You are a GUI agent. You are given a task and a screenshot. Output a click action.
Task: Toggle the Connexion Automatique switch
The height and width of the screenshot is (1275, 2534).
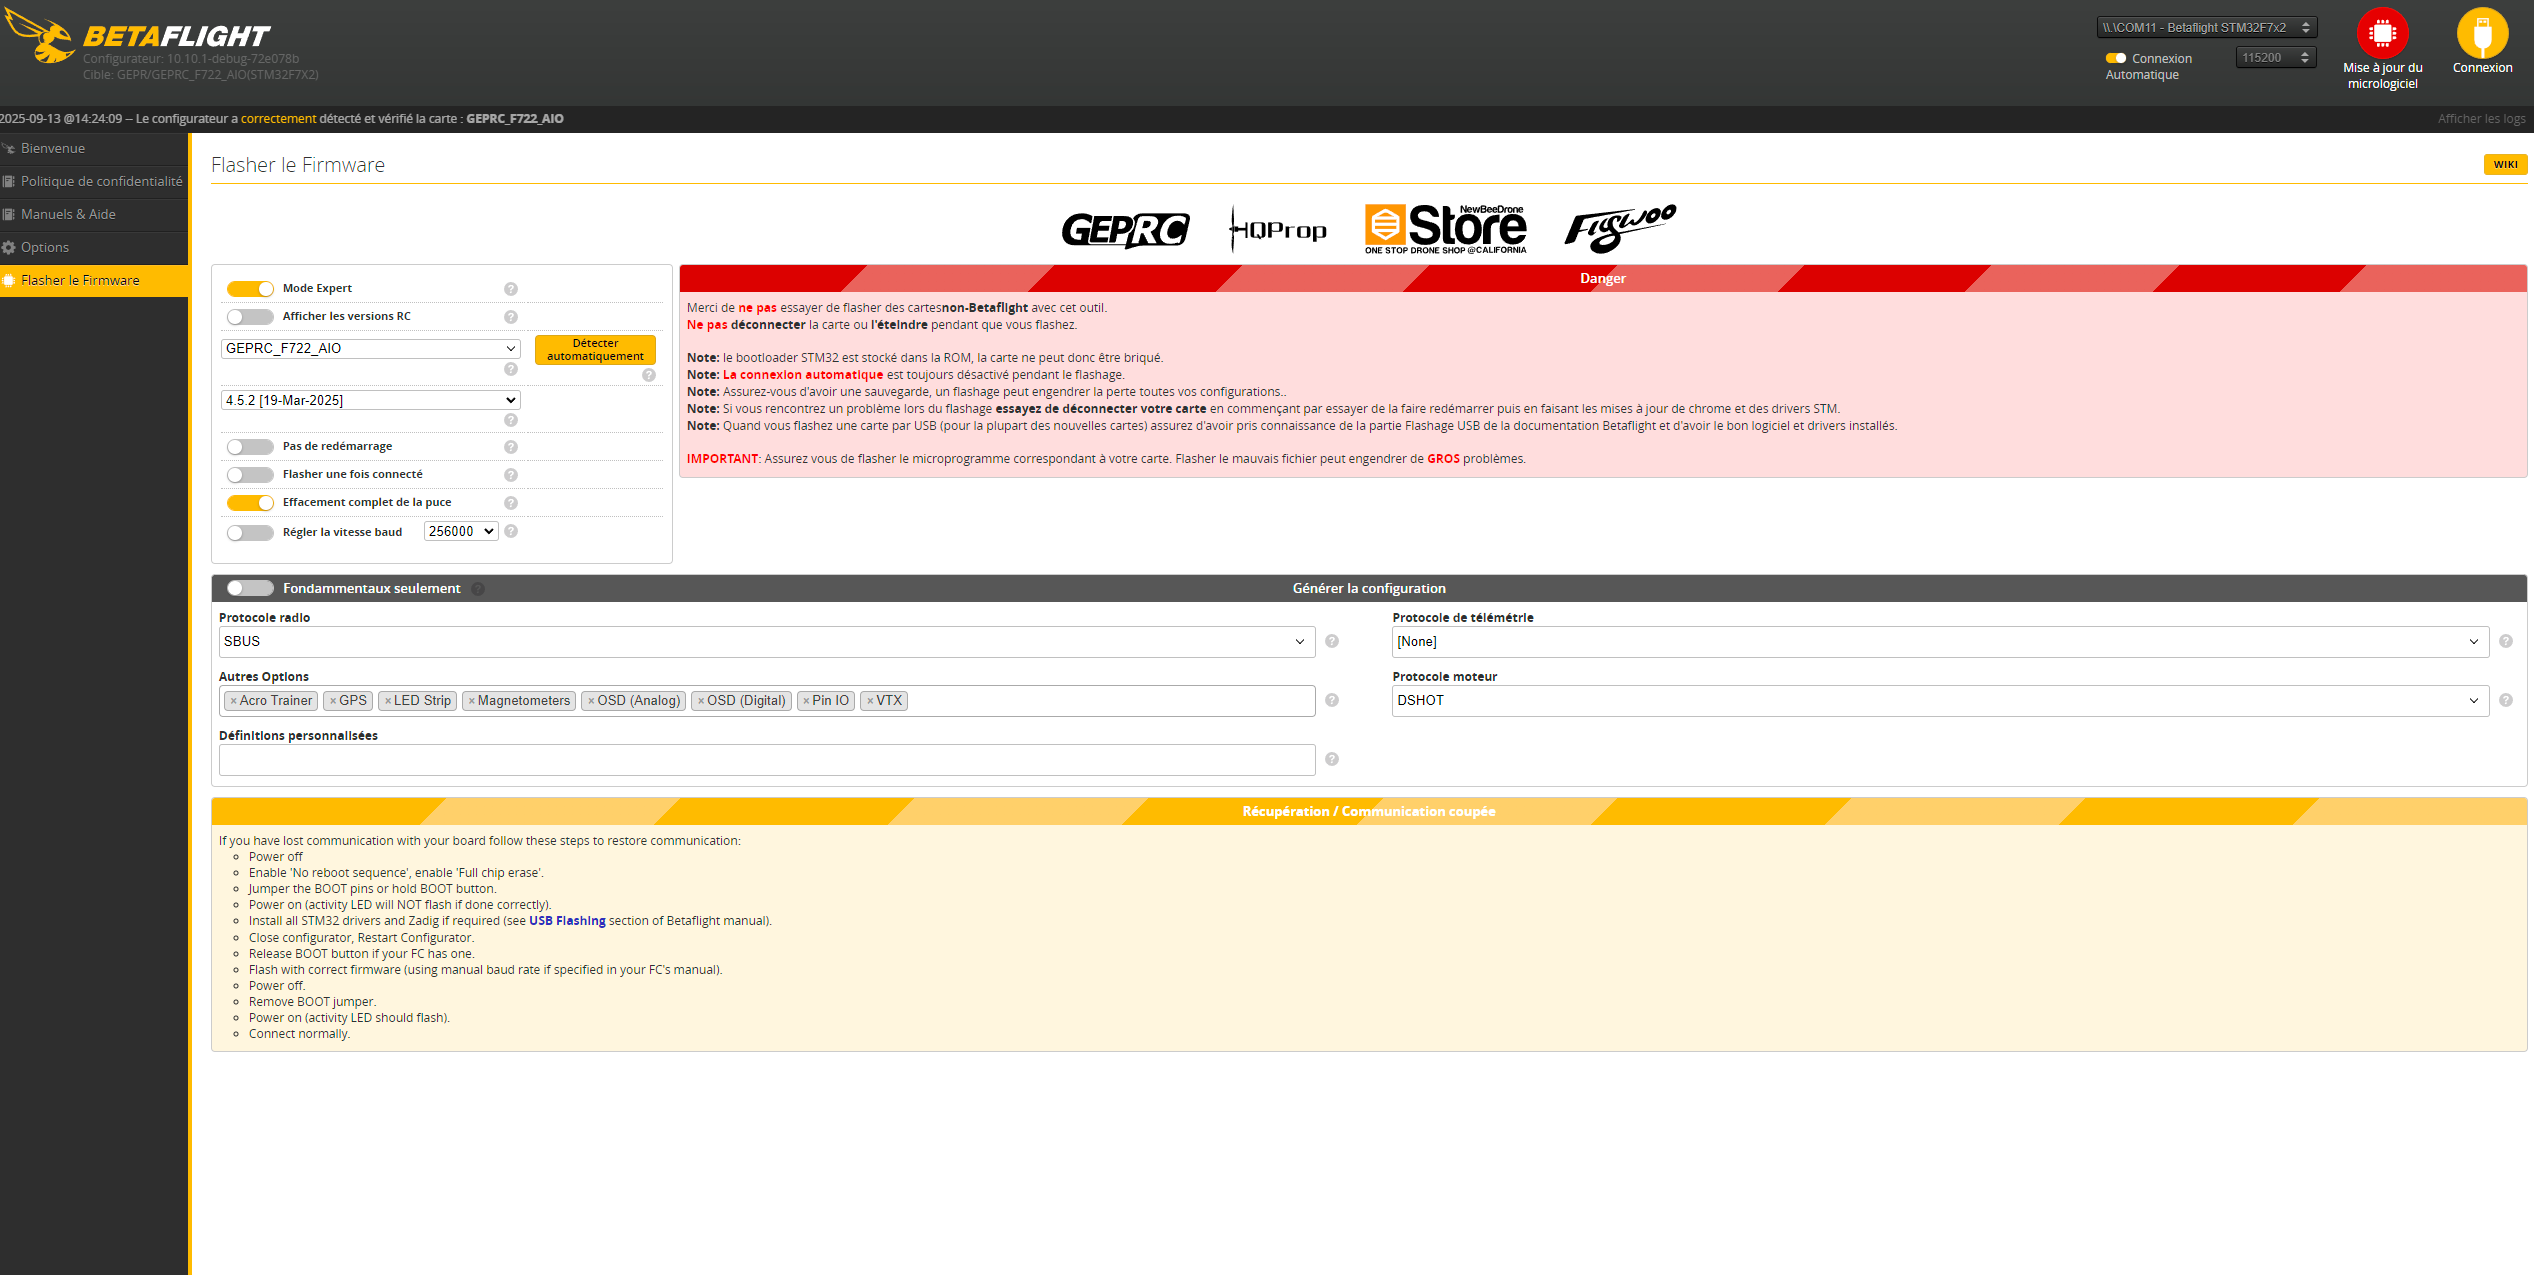click(2115, 58)
